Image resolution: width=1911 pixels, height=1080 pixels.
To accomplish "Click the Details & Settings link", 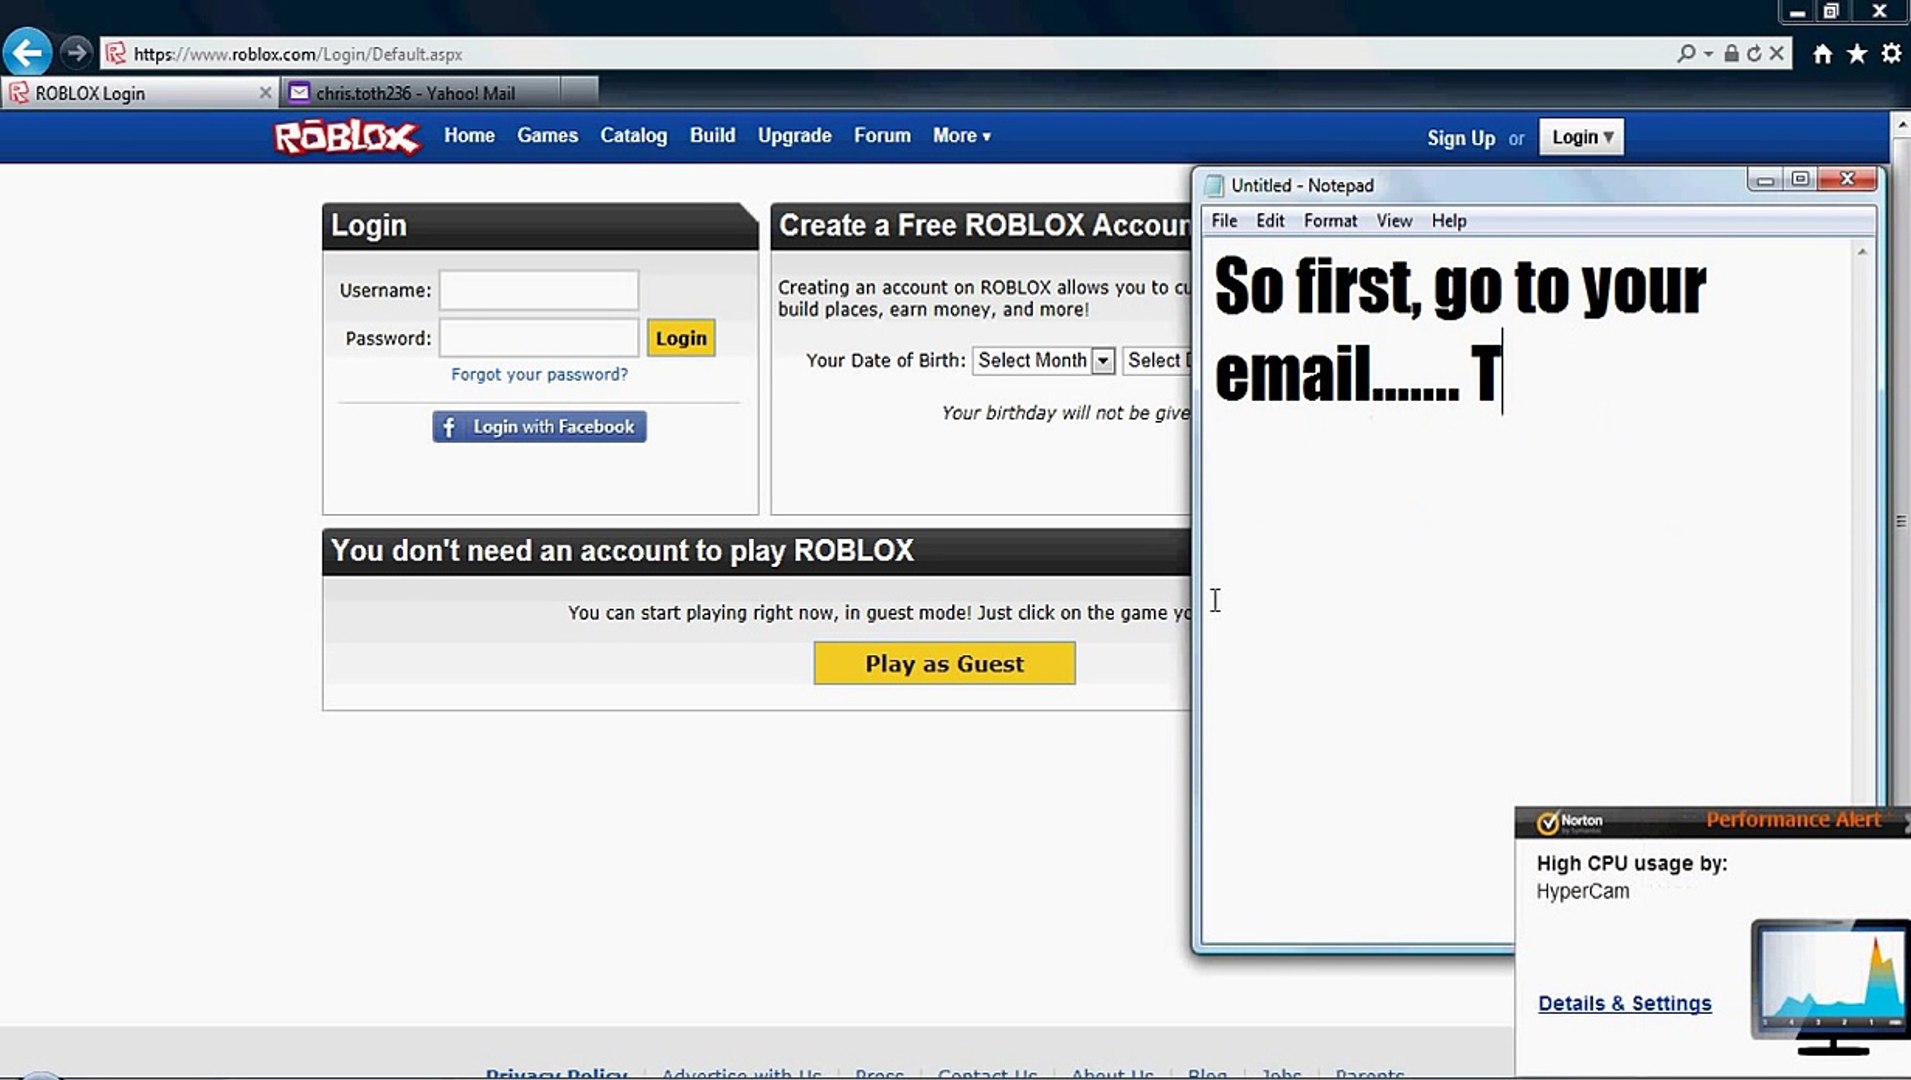I will pyautogui.click(x=1624, y=1003).
